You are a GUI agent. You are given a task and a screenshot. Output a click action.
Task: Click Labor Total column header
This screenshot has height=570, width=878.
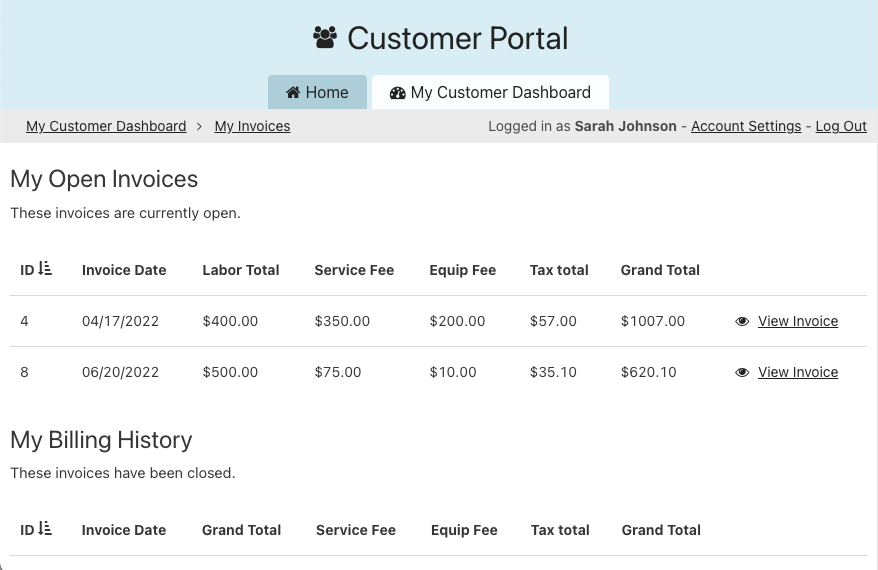click(x=240, y=270)
